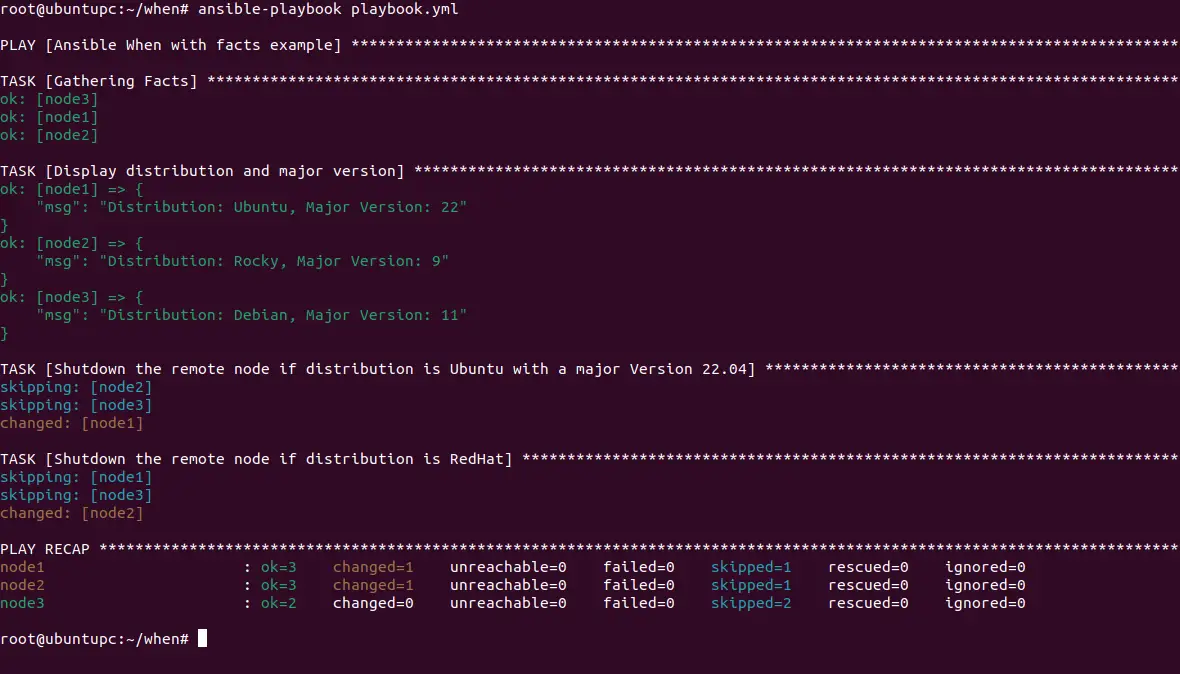Click the node3 entry in the play recap

coord(22,602)
